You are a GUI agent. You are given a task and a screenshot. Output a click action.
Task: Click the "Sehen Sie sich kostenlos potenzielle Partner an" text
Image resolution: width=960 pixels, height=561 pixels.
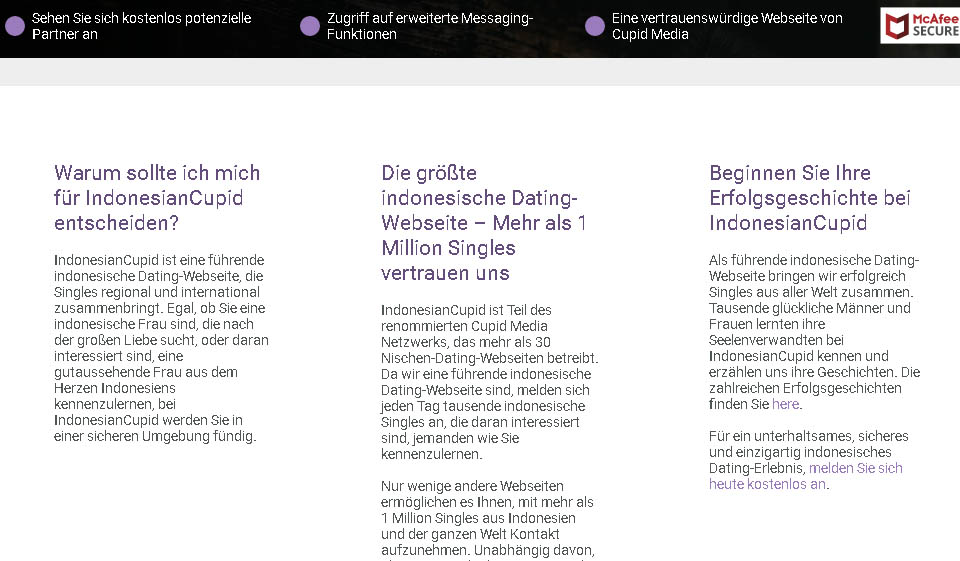click(141, 26)
